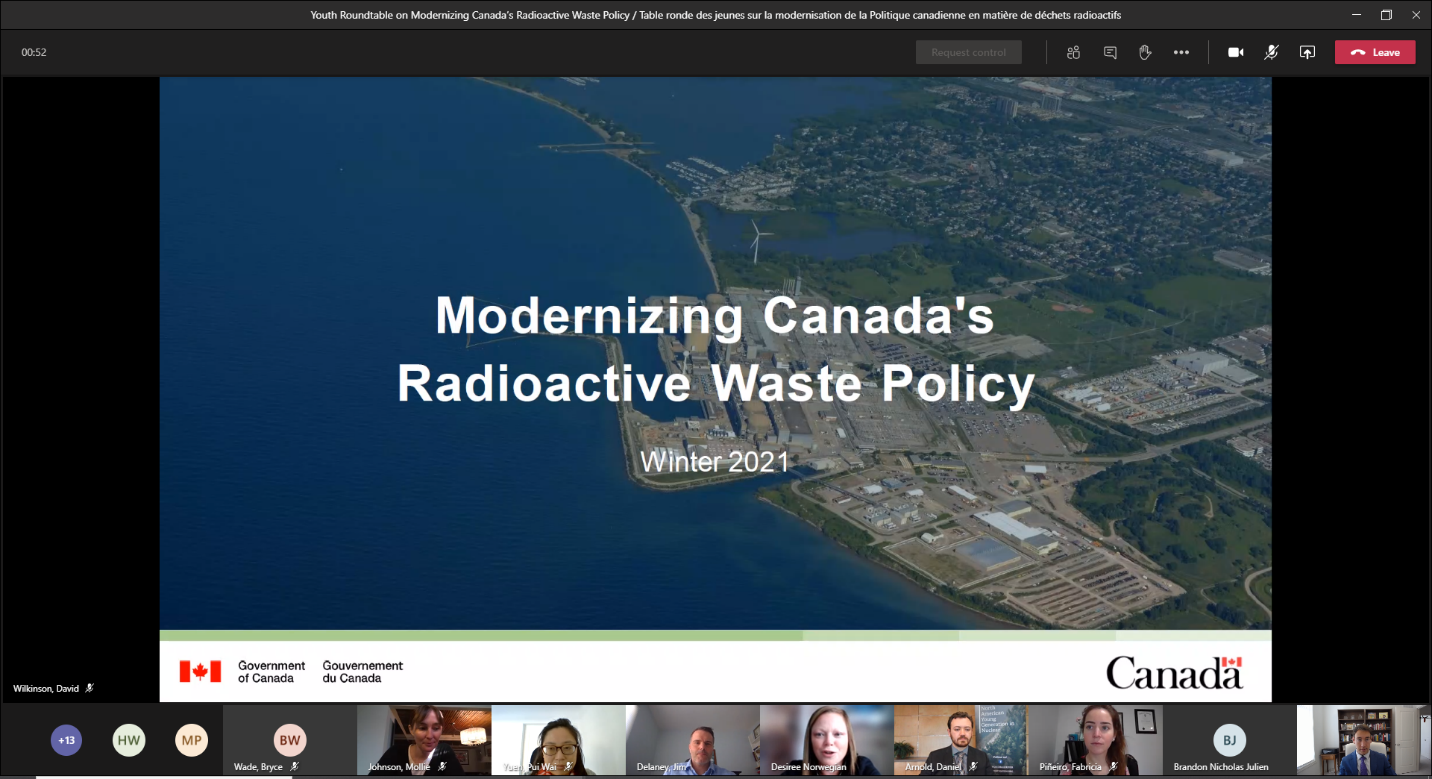The image size is (1432, 779).
Task: Open the share content tray
Action: [1307, 52]
